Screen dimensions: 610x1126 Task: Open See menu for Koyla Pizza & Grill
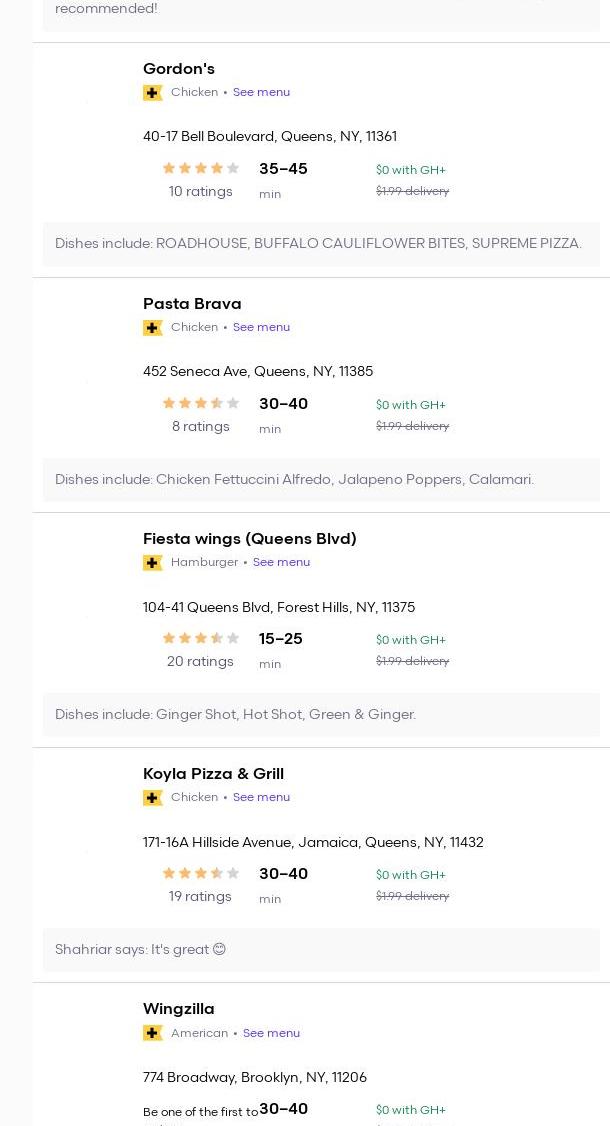click(x=261, y=797)
